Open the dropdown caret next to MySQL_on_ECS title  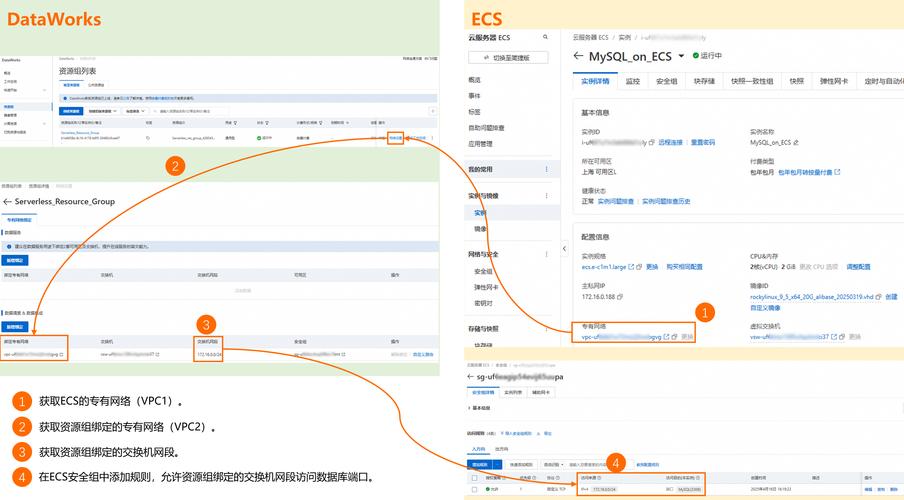pos(682,56)
